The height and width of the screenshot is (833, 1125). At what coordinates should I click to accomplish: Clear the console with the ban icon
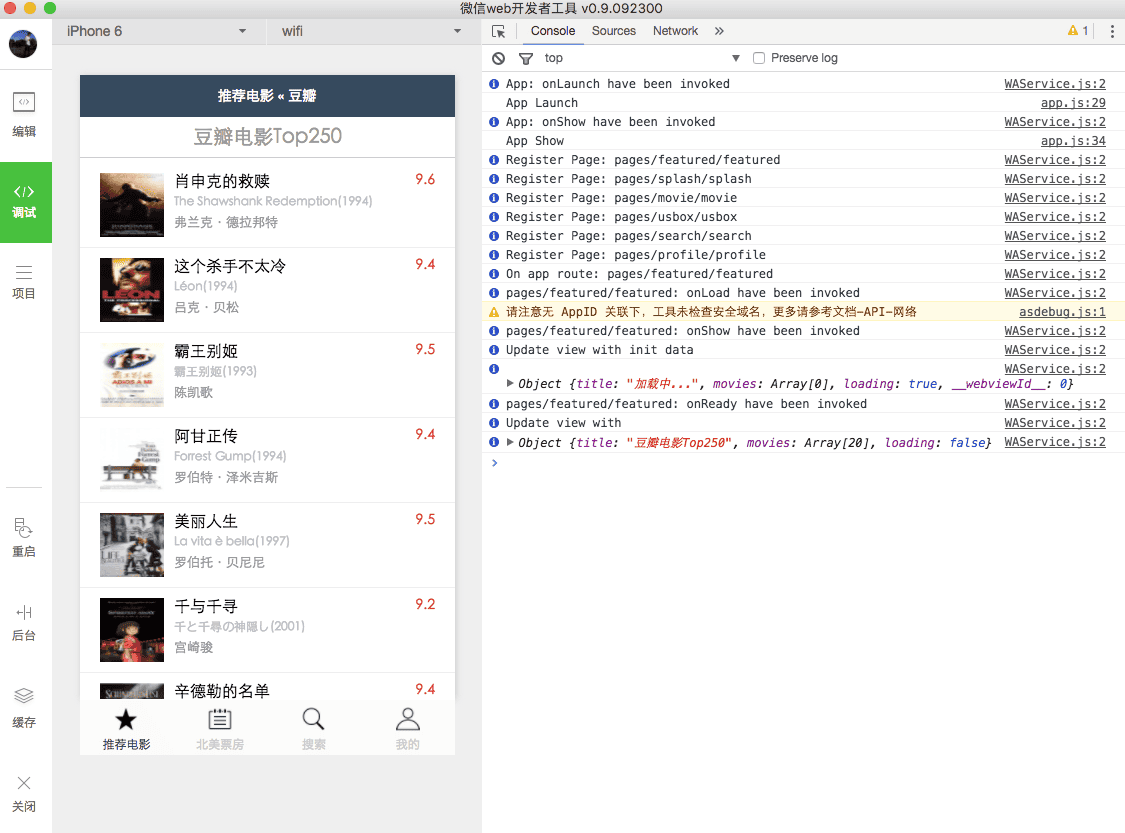pyautogui.click(x=498, y=58)
